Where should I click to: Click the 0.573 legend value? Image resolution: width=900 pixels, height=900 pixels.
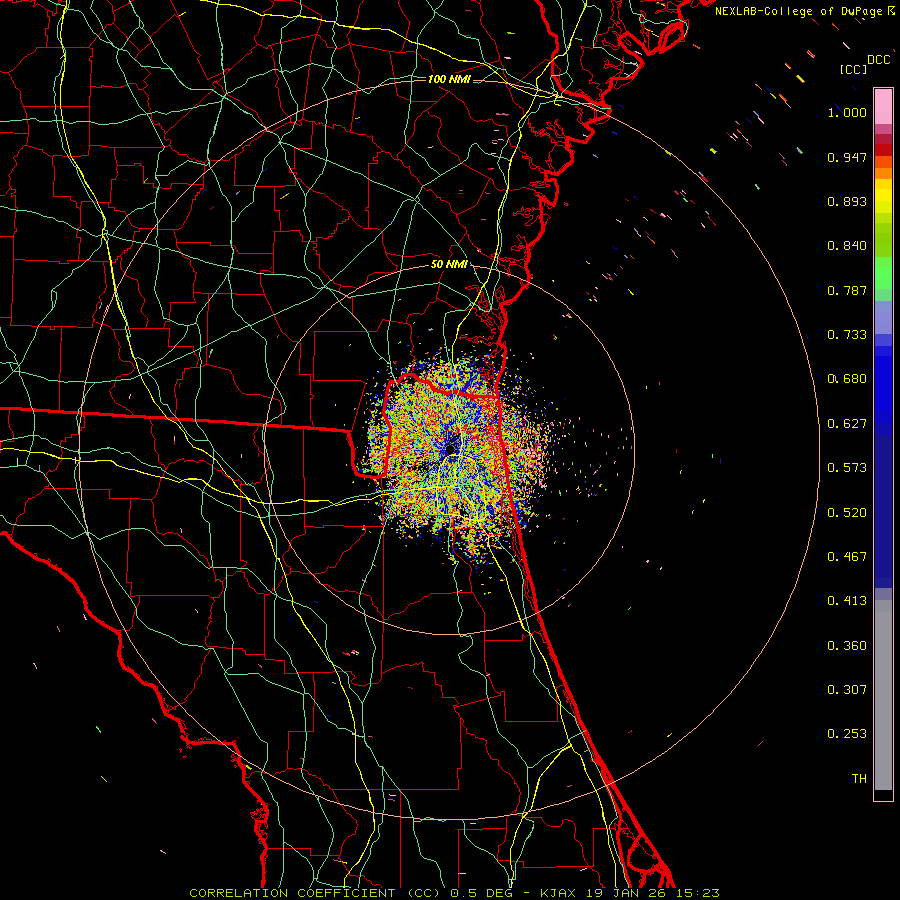point(847,468)
